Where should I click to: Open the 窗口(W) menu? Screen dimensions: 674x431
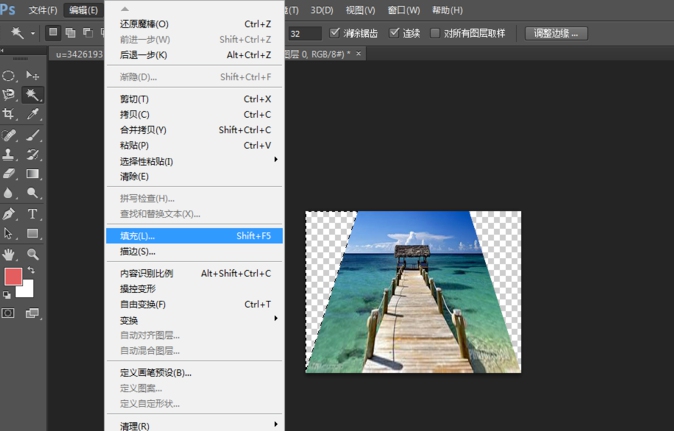tap(404, 10)
